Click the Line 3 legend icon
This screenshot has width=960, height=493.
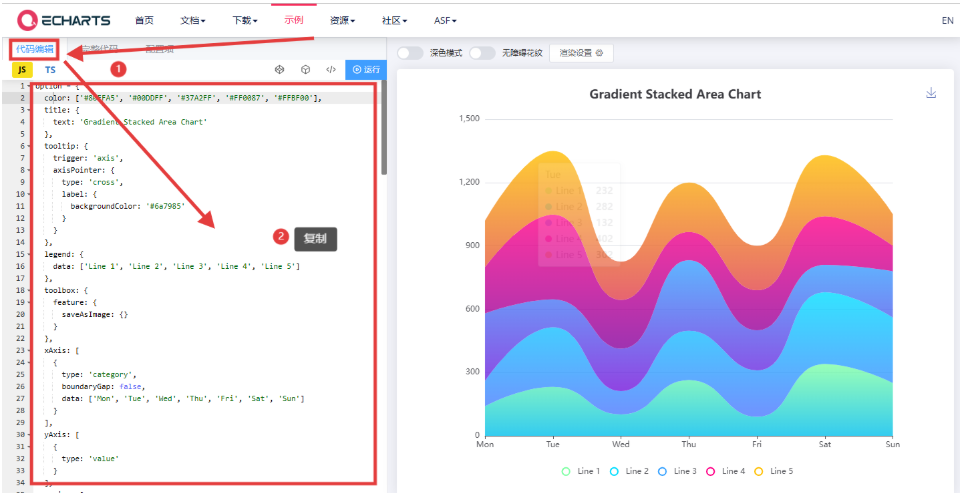[663, 471]
